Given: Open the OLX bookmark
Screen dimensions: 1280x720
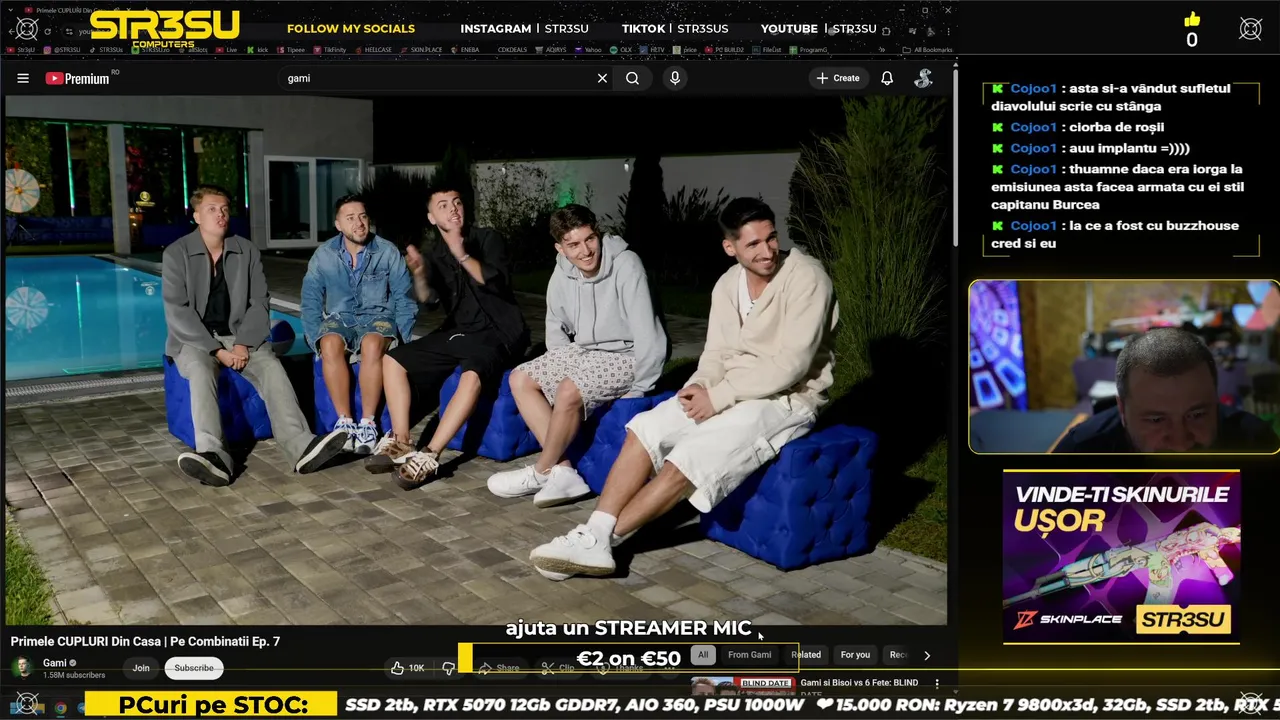Looking at the screenshot, I should coord(620,49).
